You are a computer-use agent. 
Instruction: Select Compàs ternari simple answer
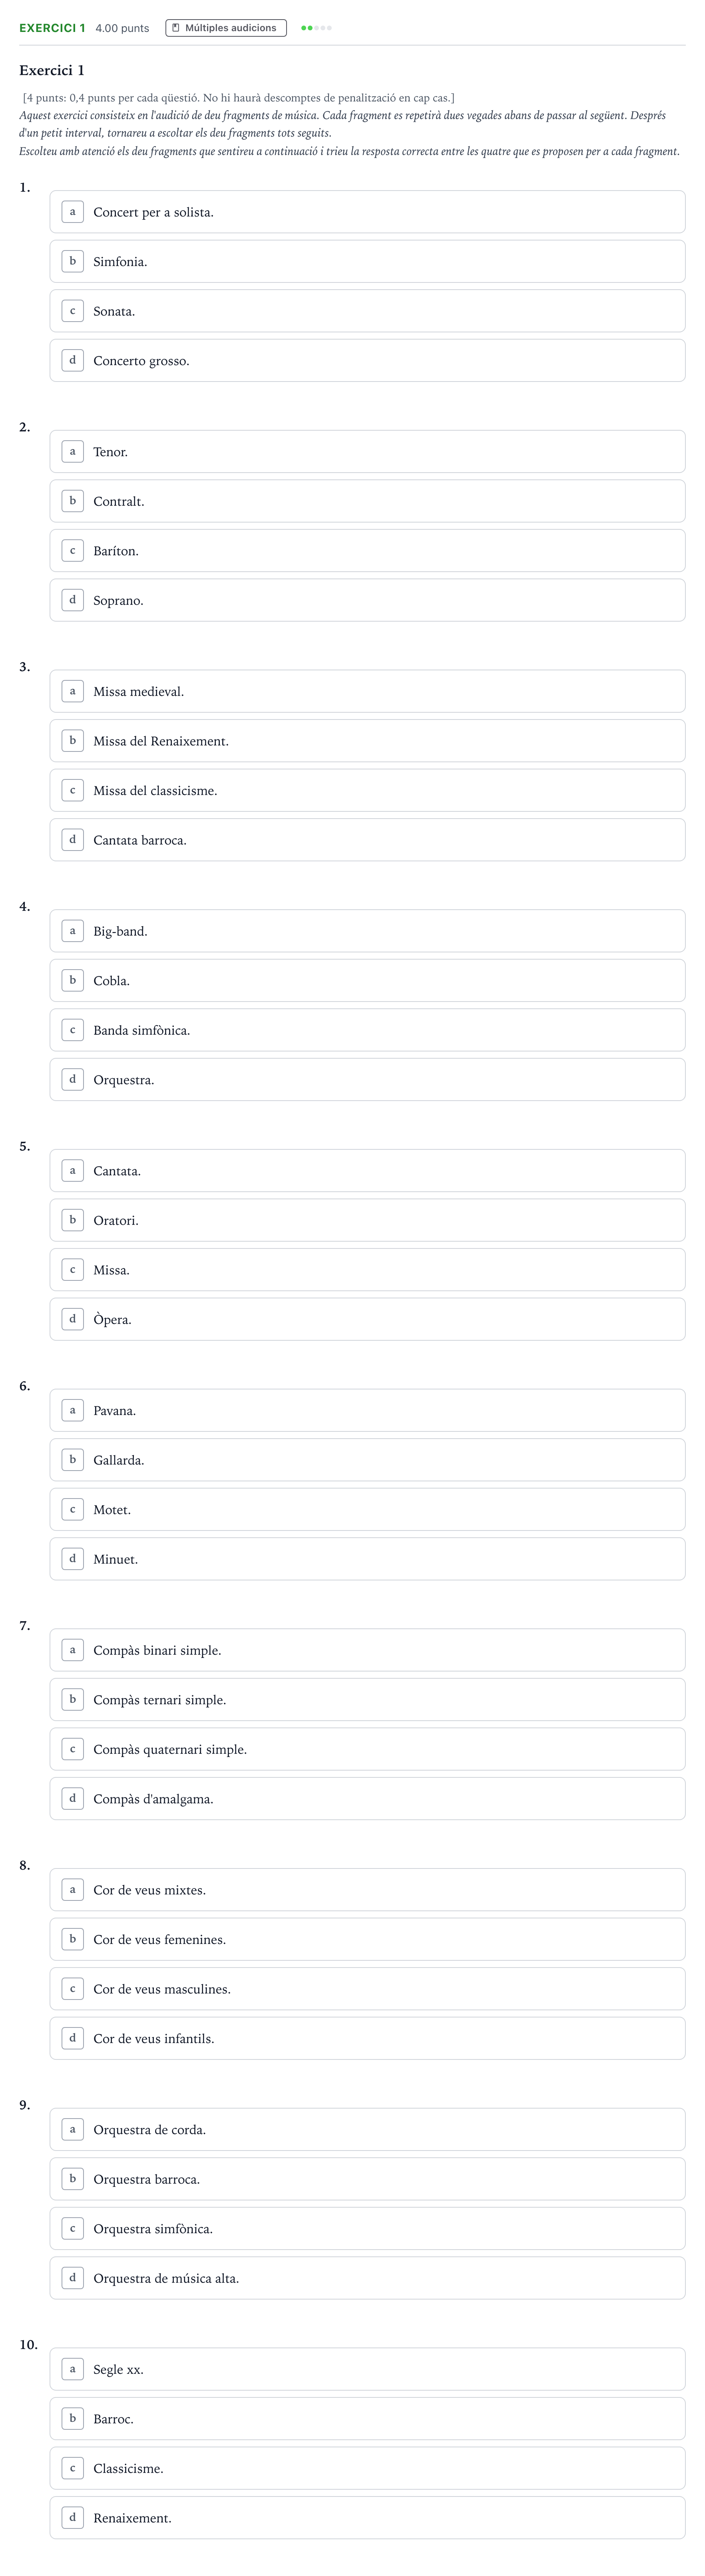(x=367, y=1699)
